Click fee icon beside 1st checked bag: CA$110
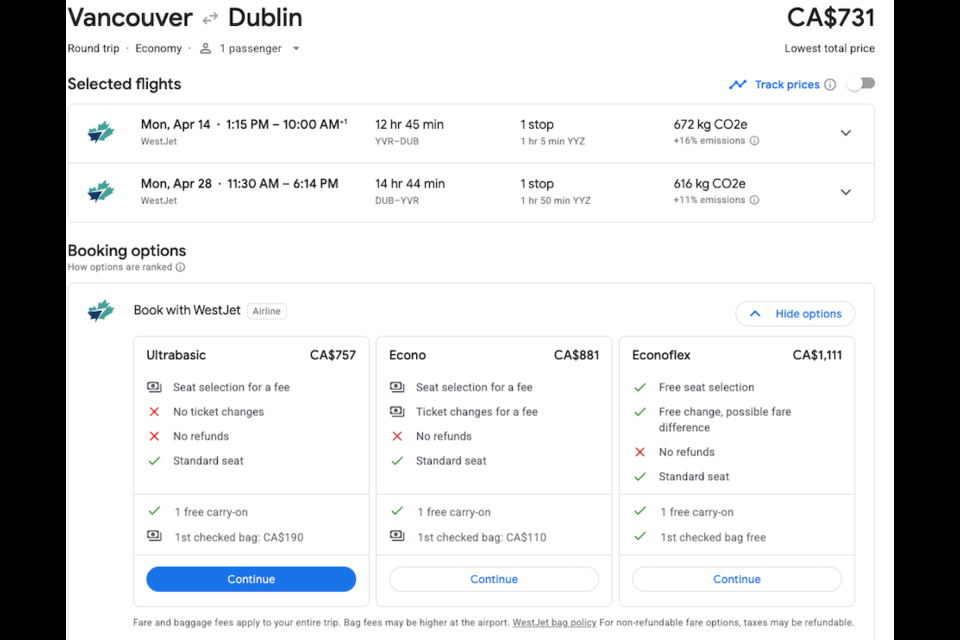This screenshot has width=960, height=640. click(x=397, y=536)
